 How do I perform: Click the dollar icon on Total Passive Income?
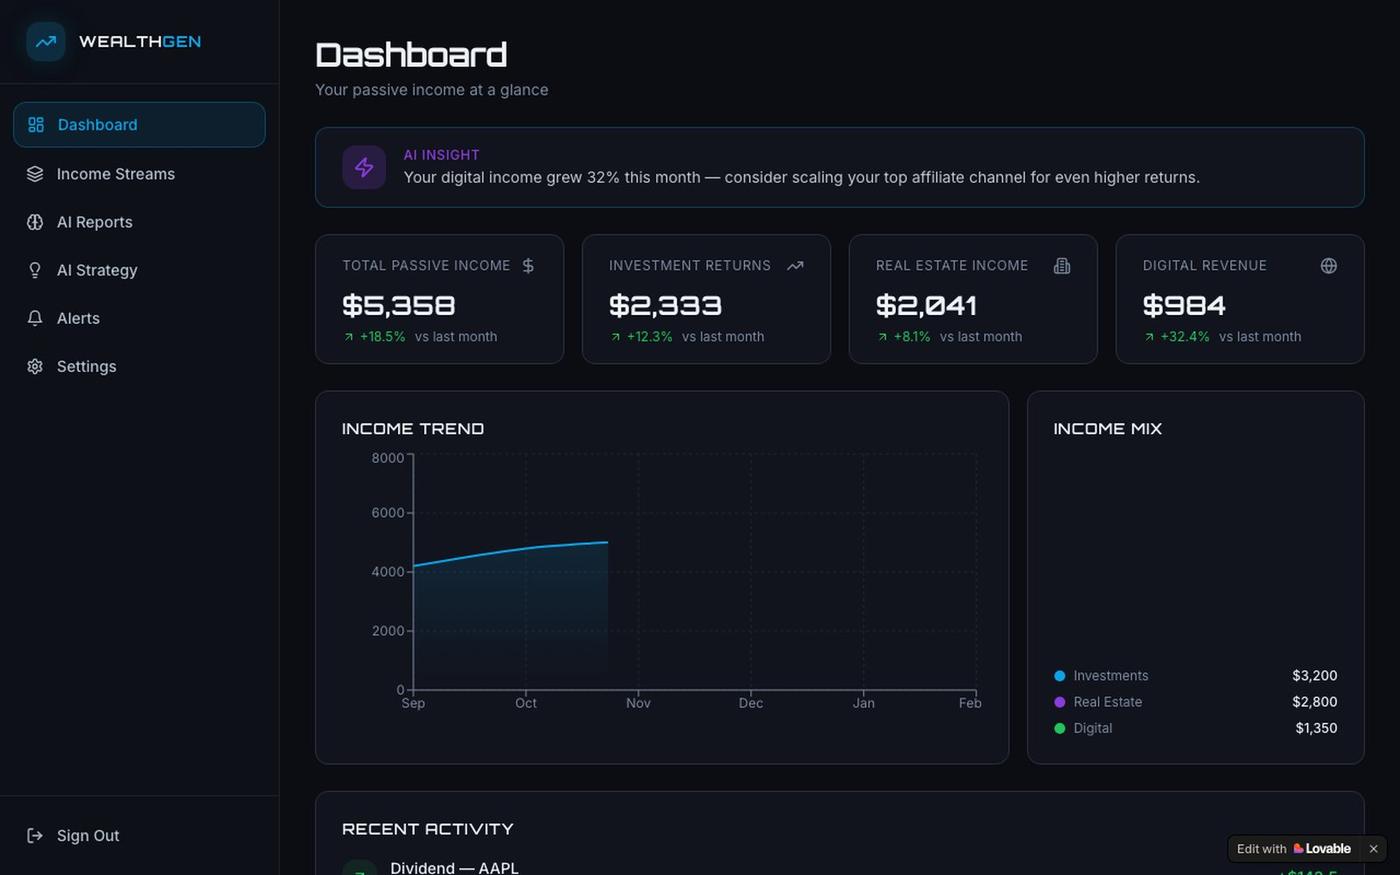pyautogui.click(x=528, y=265)
